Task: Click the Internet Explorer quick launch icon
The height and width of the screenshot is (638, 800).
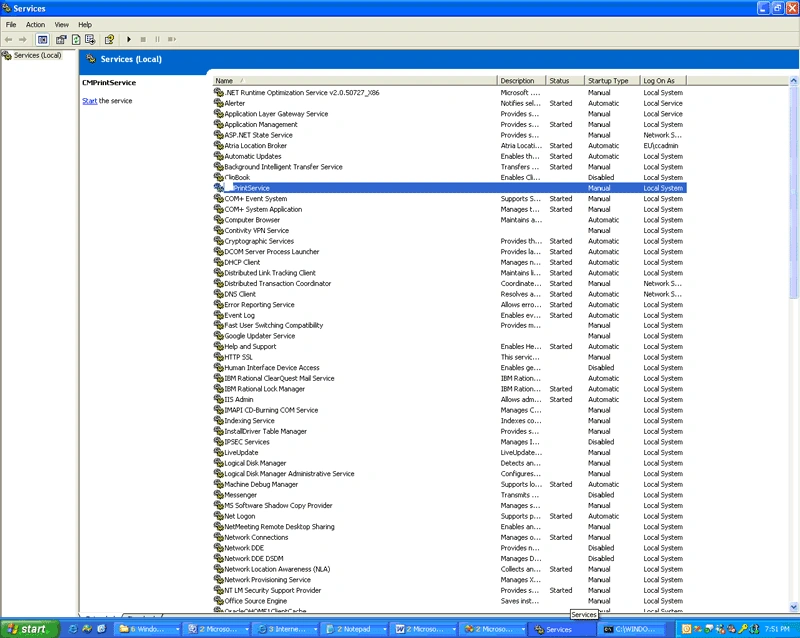Action: pos(73,629)
